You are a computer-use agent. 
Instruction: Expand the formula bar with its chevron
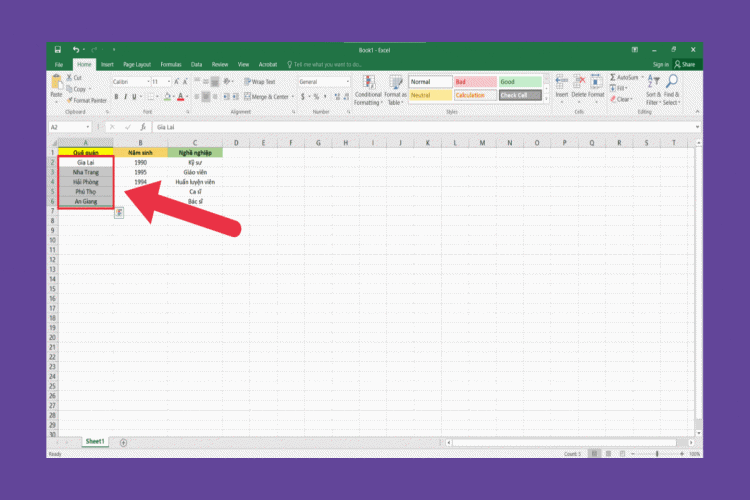697,127
